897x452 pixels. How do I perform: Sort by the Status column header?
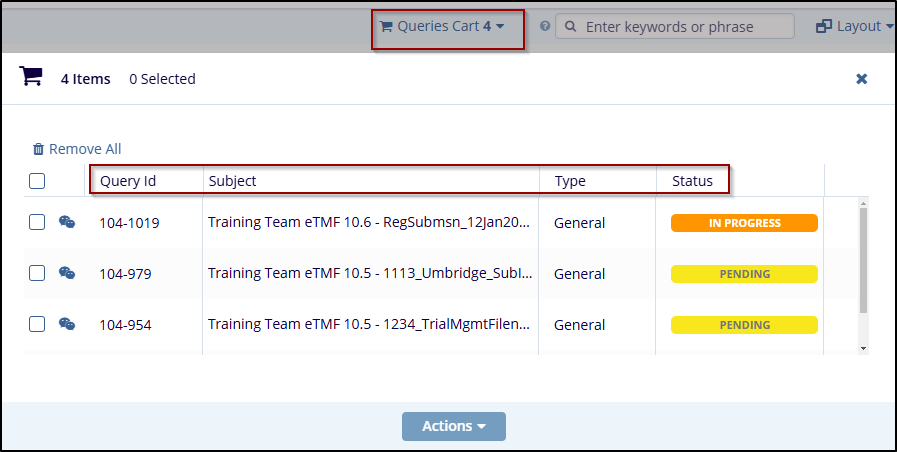point(692,181)
